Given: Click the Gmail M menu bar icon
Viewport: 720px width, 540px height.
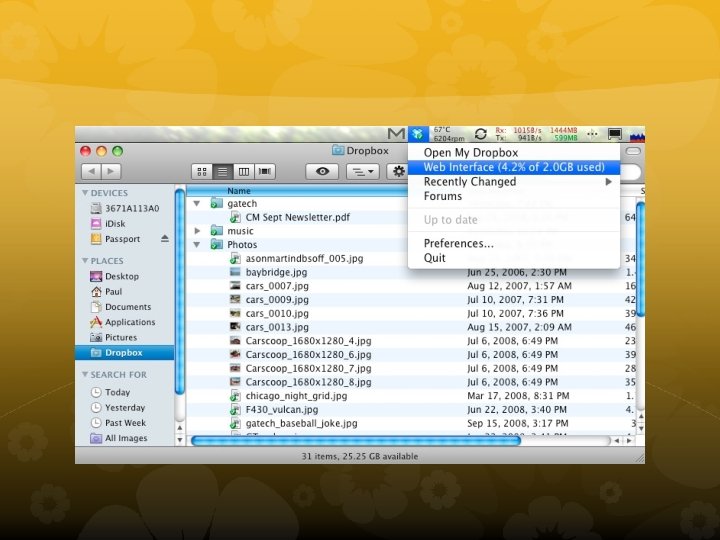Looking at the screenshot, I should point(396,134).
